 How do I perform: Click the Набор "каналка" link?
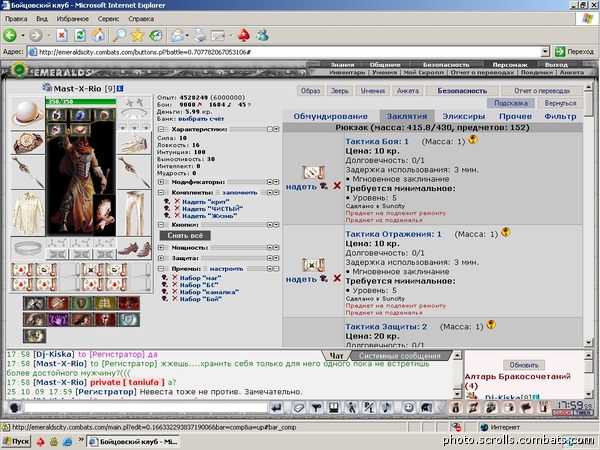click(209, 292)
